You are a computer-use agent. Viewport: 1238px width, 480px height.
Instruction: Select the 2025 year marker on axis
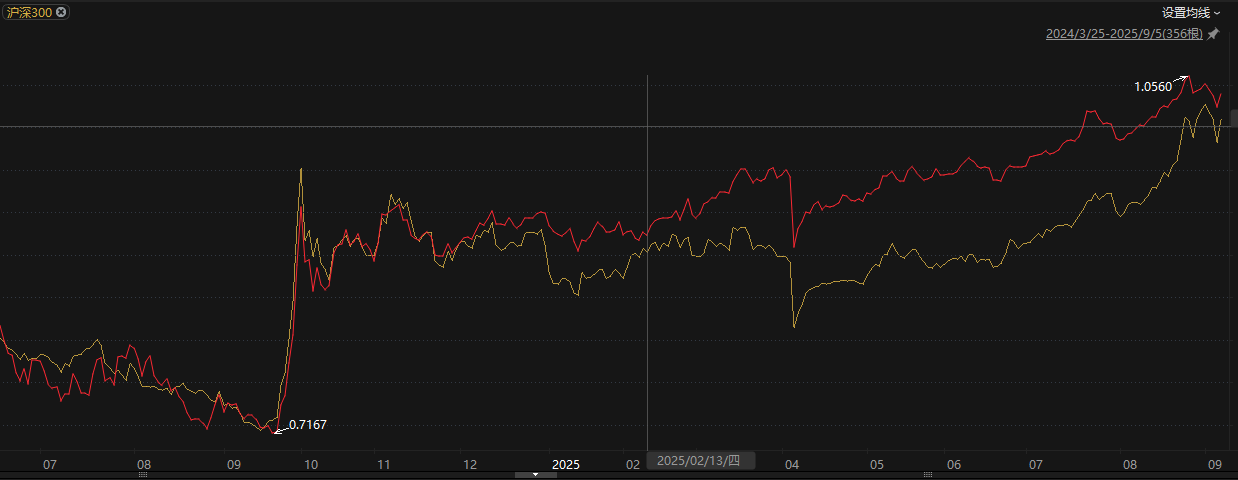(566, 465)
